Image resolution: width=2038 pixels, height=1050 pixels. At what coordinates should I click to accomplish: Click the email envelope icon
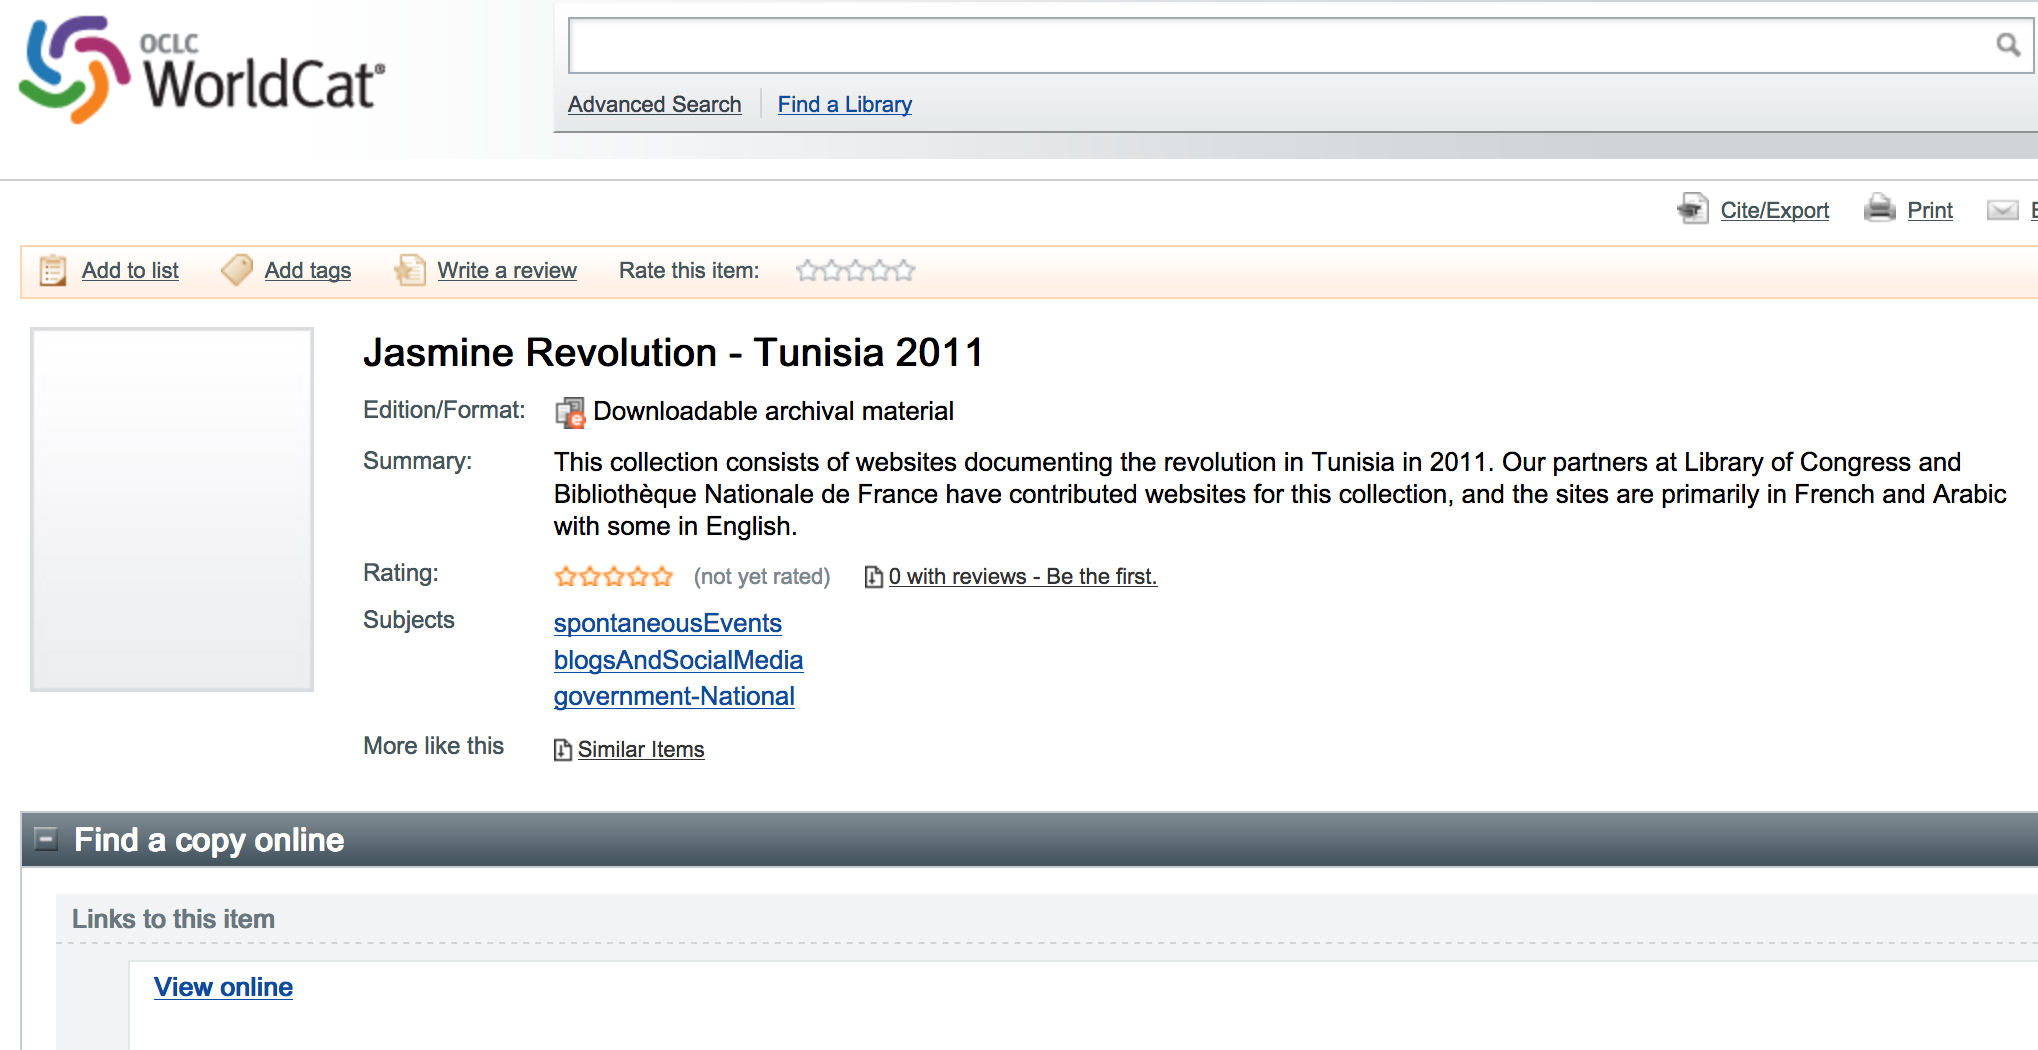2002,210
